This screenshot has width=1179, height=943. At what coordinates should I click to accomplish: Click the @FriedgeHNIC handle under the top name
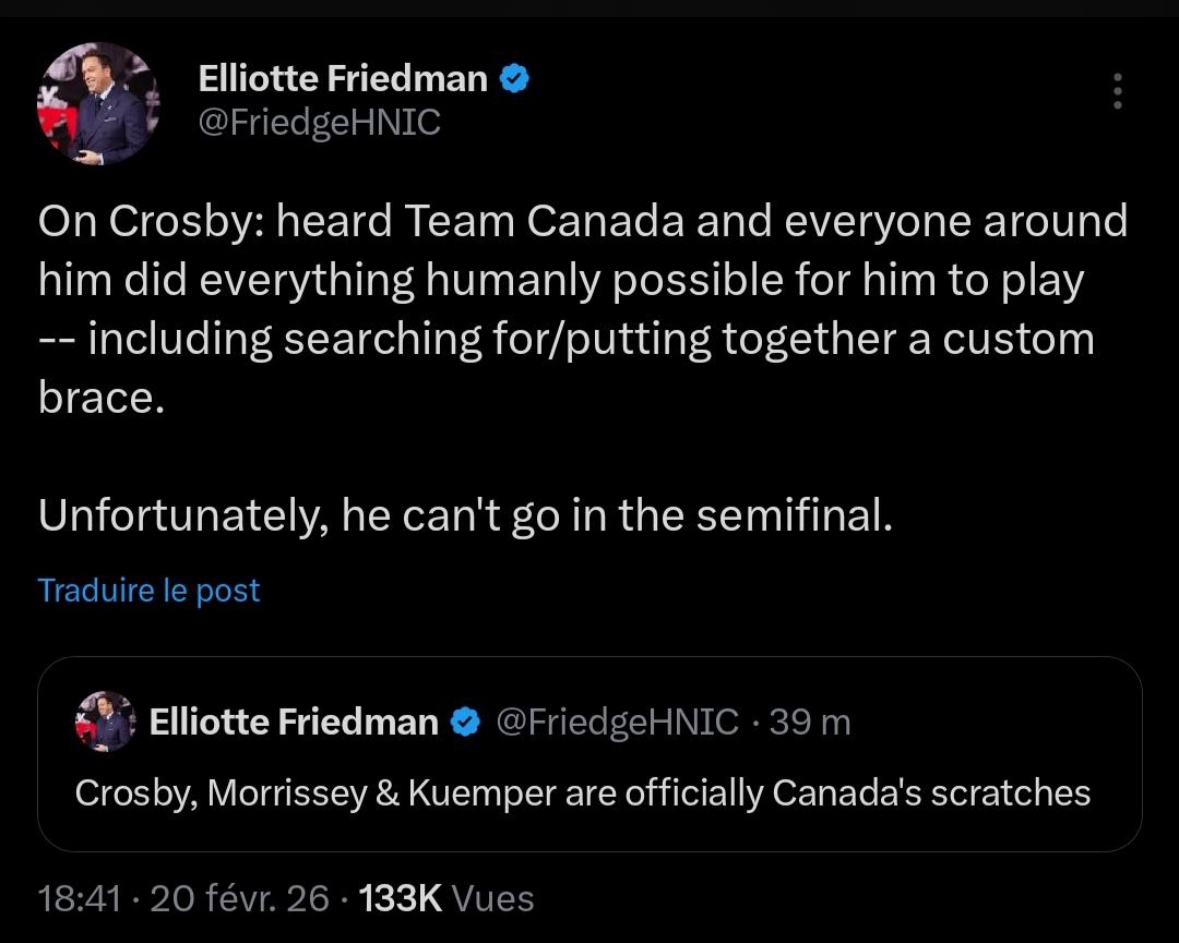[319, 123]
